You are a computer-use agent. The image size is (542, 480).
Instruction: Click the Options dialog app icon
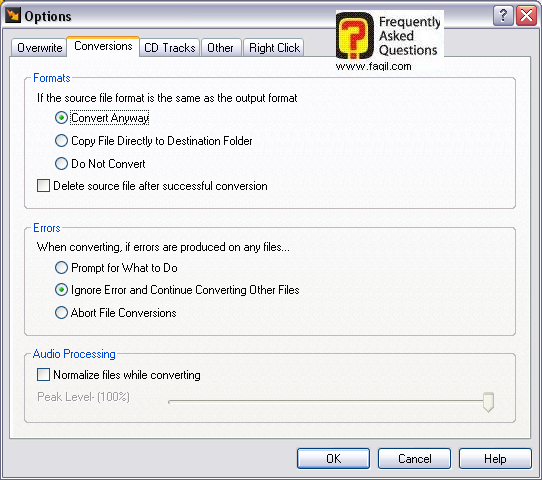coord(13,15)
